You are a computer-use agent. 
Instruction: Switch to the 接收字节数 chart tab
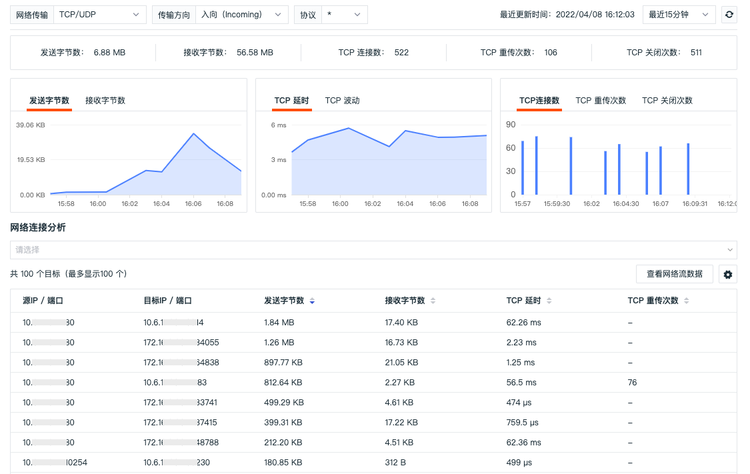pos(105,101)
